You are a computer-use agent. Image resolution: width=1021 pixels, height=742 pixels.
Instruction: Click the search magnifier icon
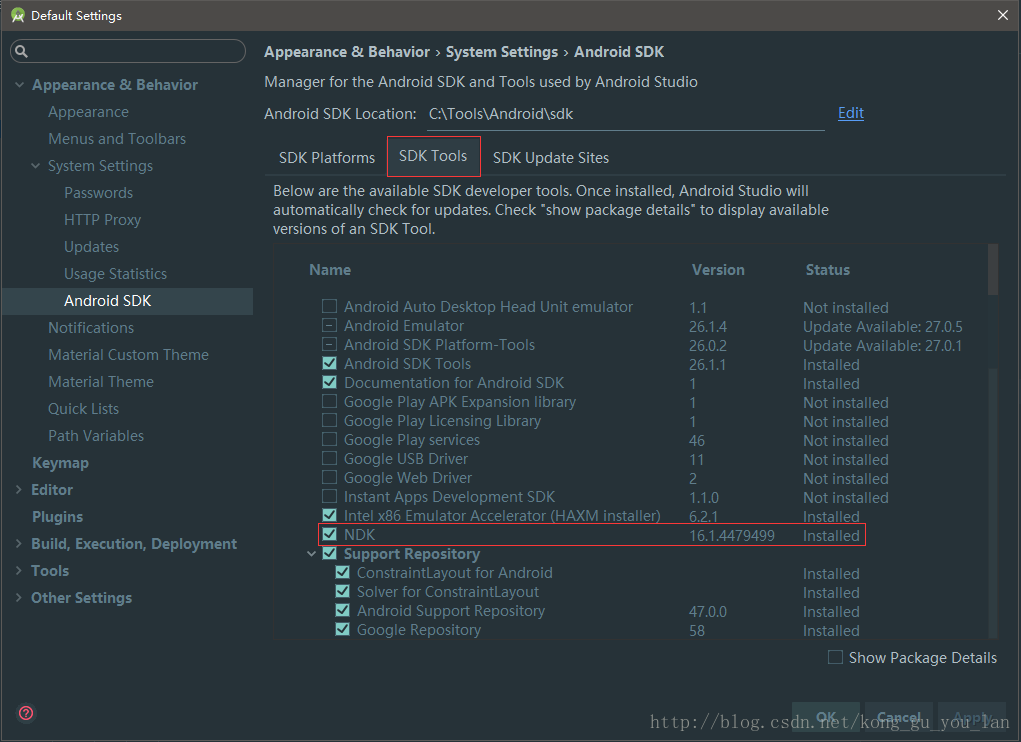(x=21, y=51)
